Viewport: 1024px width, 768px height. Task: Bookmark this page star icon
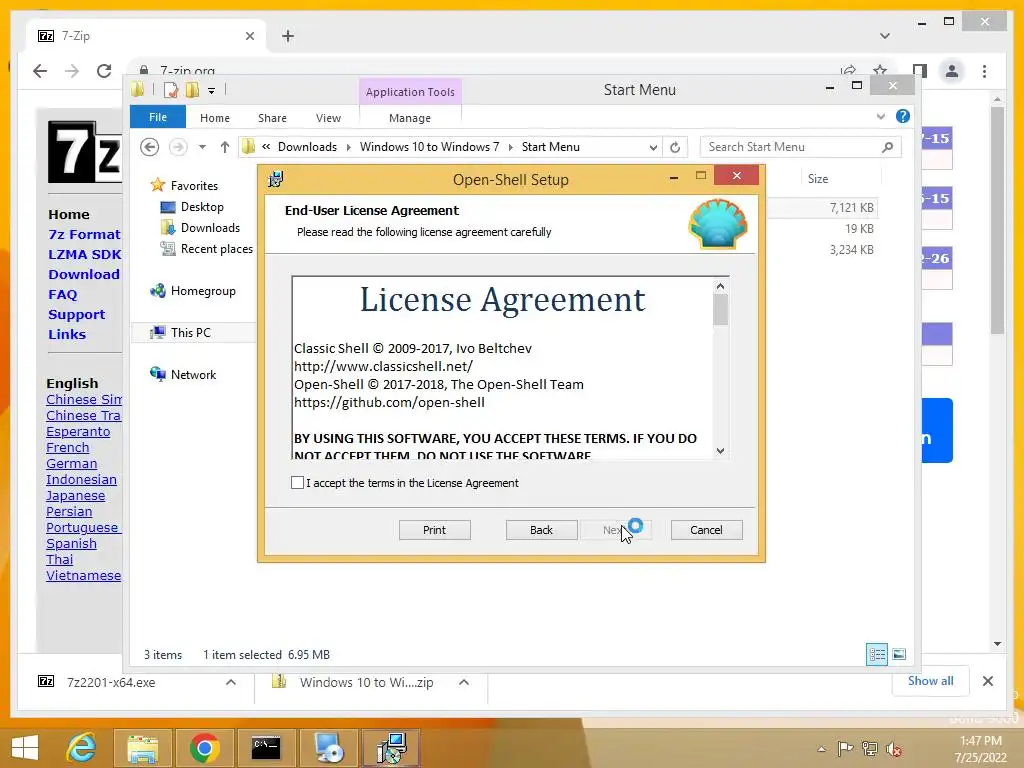click(880, 71)
